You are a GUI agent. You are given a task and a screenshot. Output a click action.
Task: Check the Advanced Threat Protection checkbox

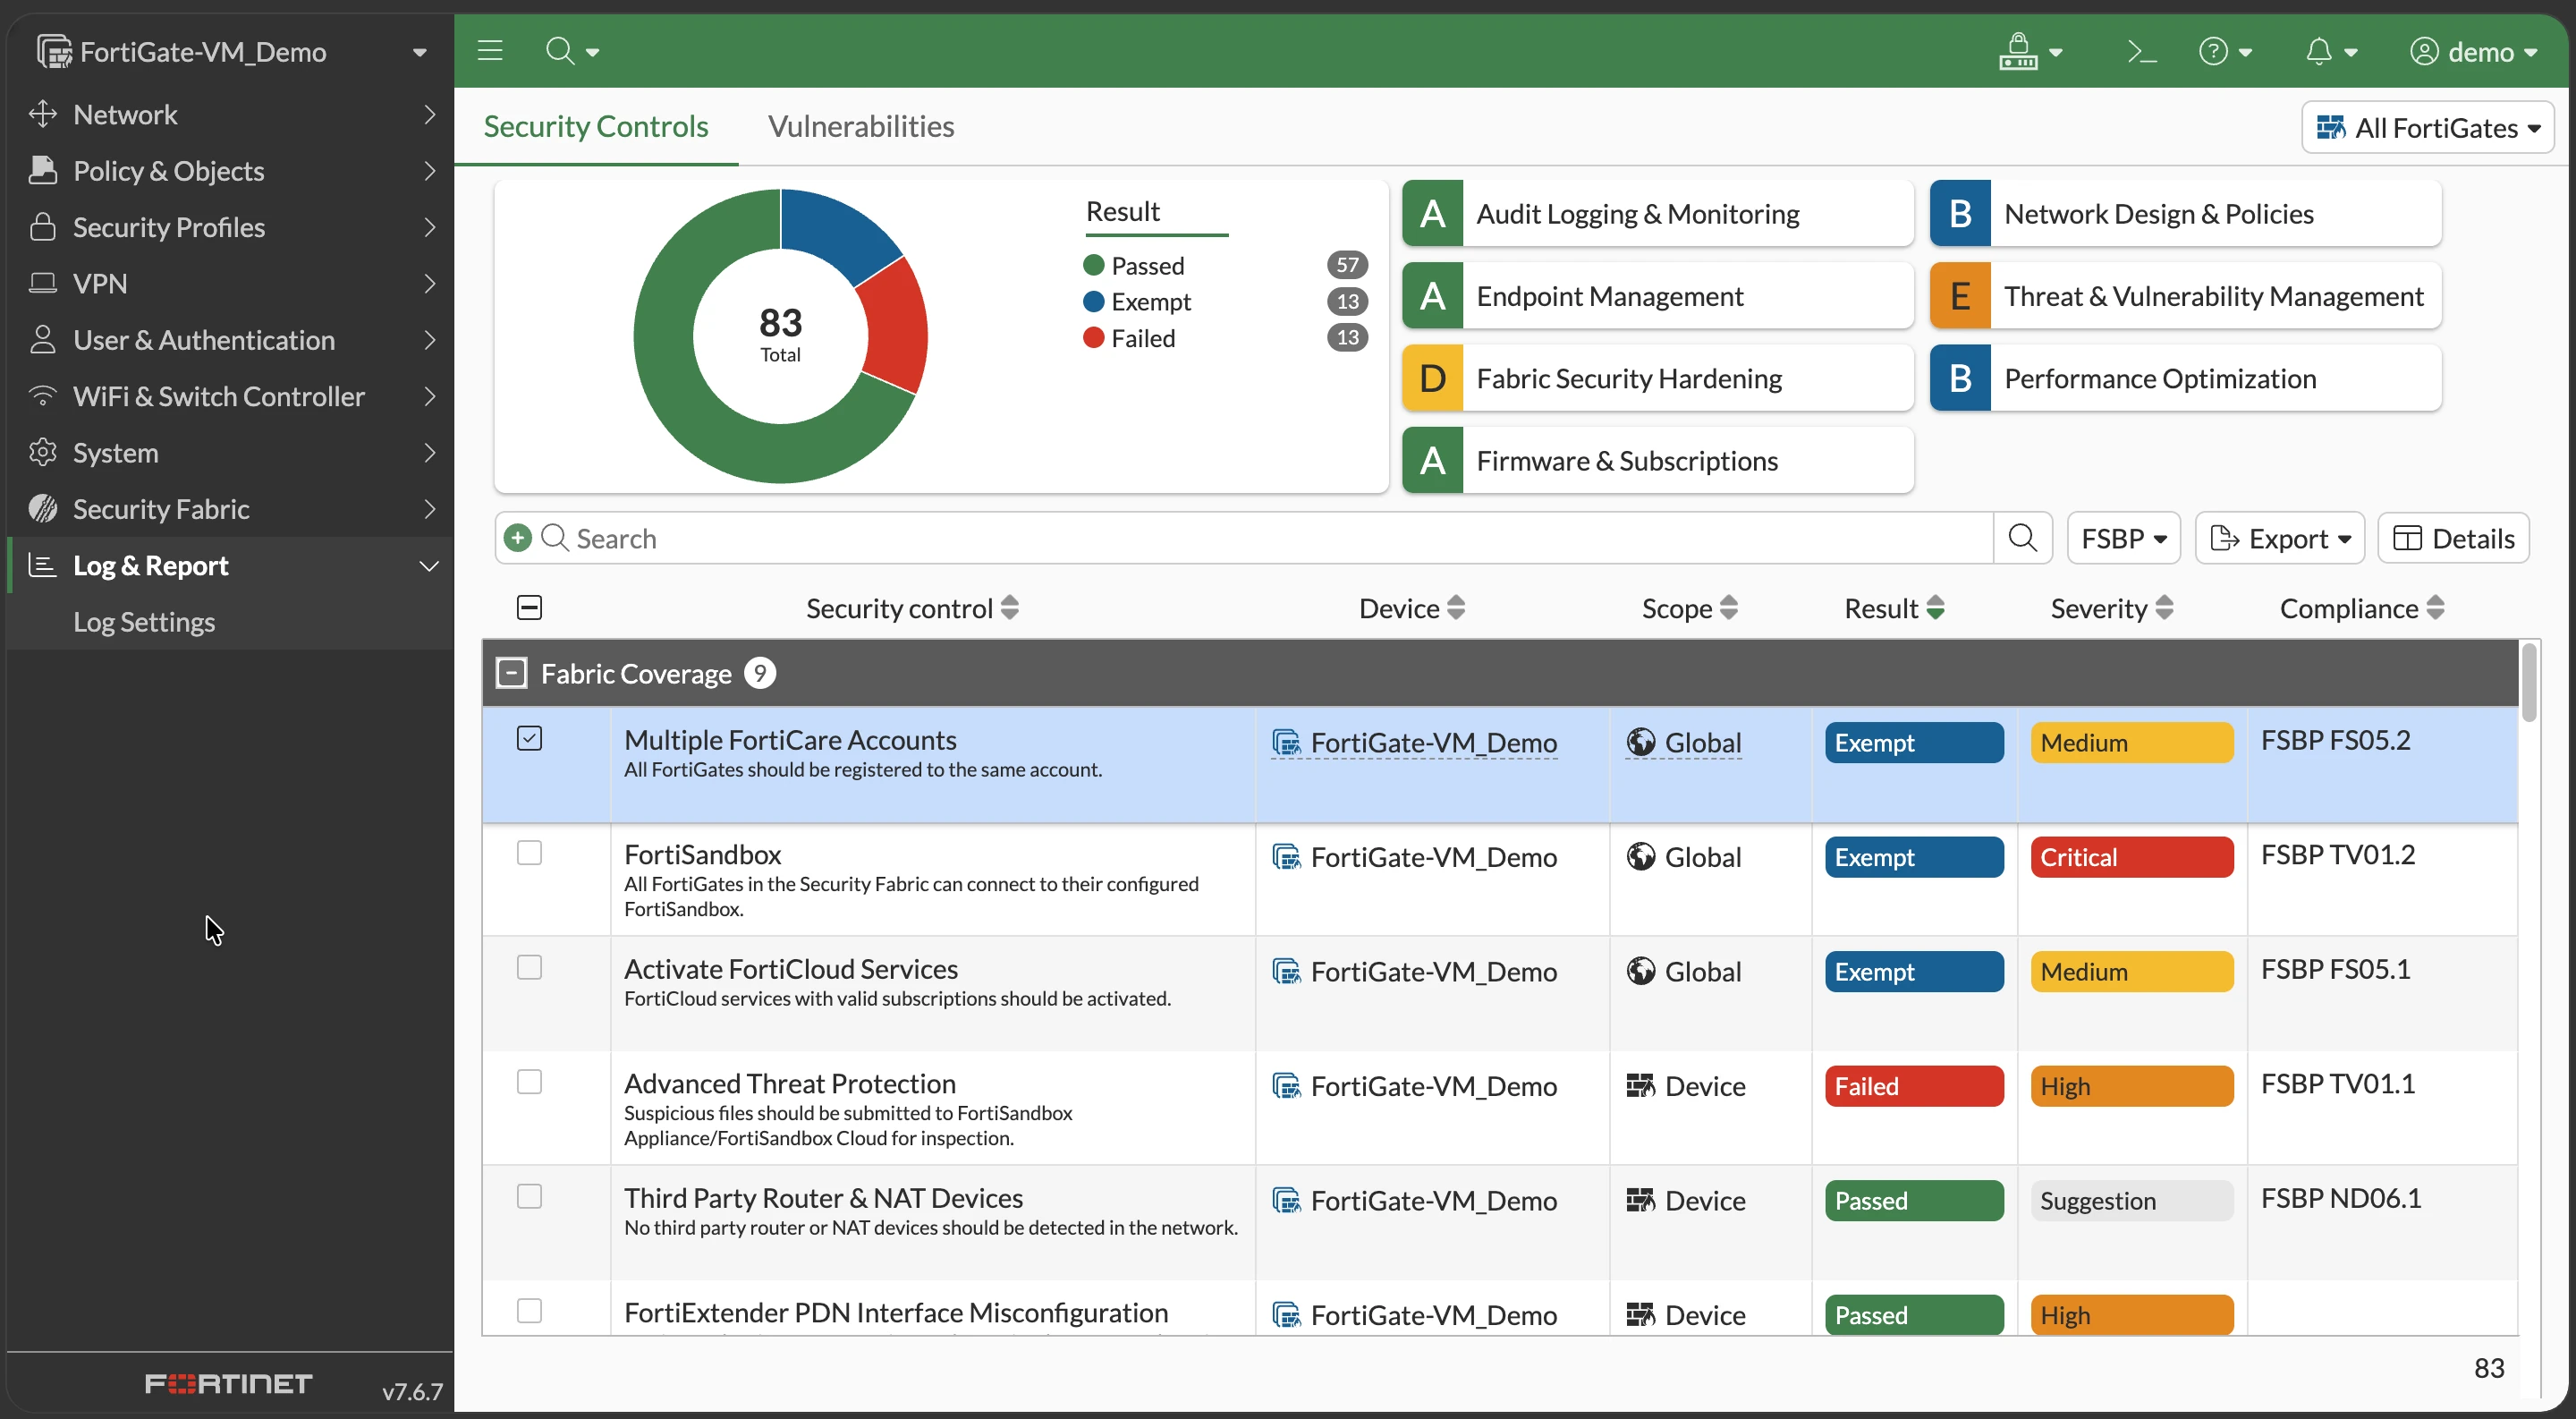point(529,1082)
